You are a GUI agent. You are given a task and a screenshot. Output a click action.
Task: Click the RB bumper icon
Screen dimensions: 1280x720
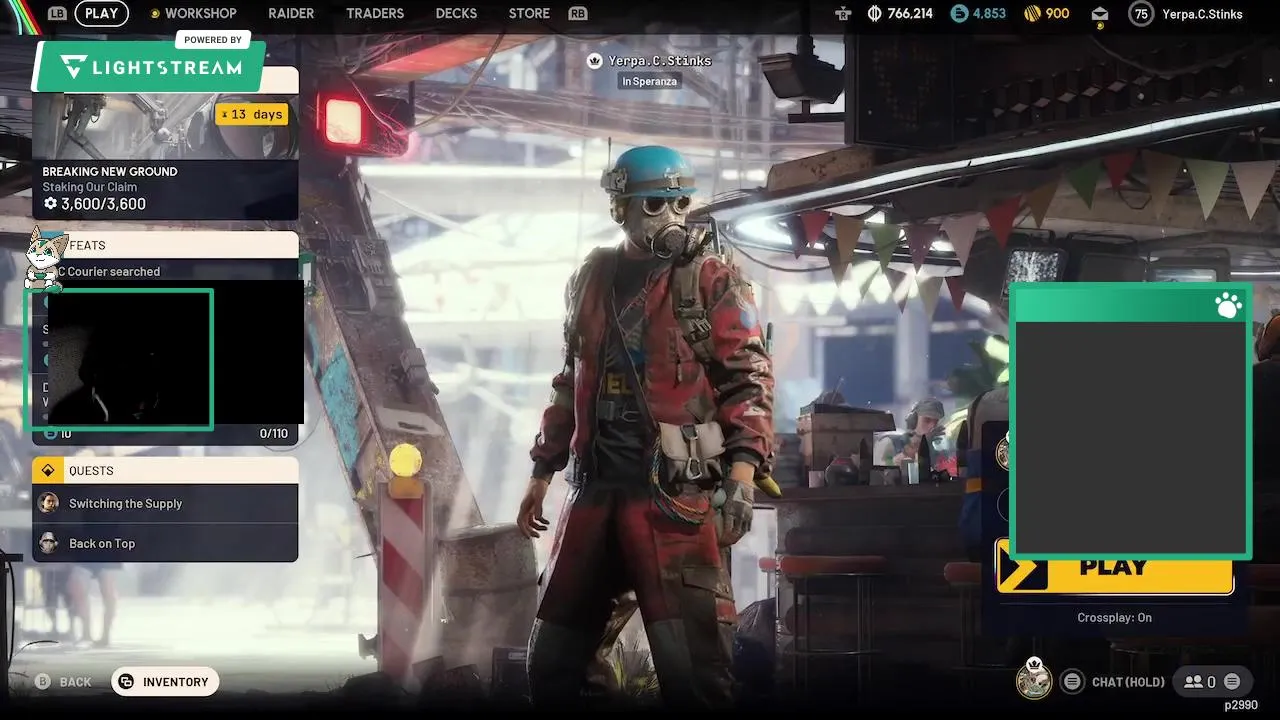tap(577, 13)
